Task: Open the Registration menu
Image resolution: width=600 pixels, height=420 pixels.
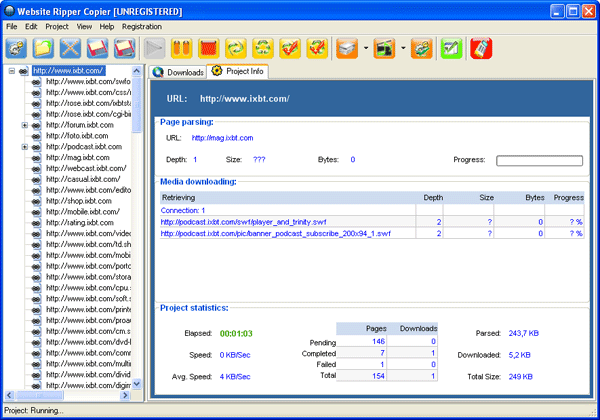Action: [142, 26]
